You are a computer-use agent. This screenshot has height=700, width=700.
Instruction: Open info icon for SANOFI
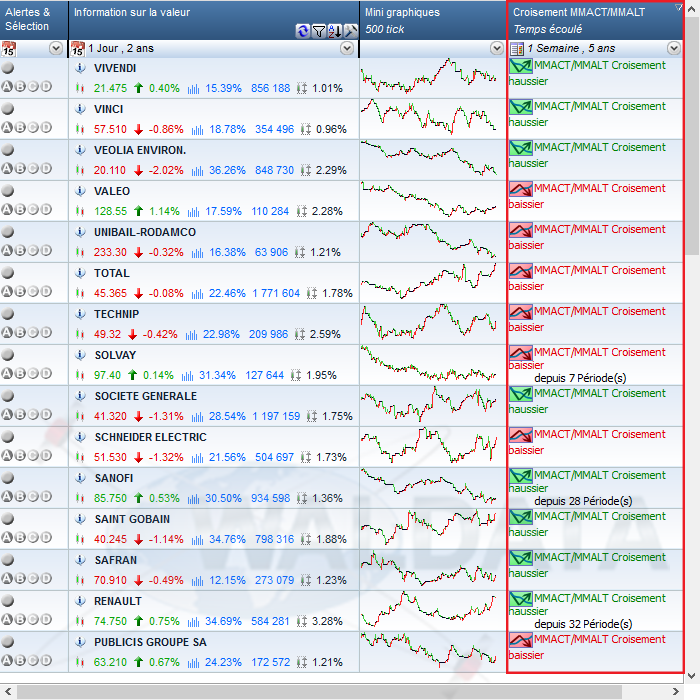(x=80, y=478)
